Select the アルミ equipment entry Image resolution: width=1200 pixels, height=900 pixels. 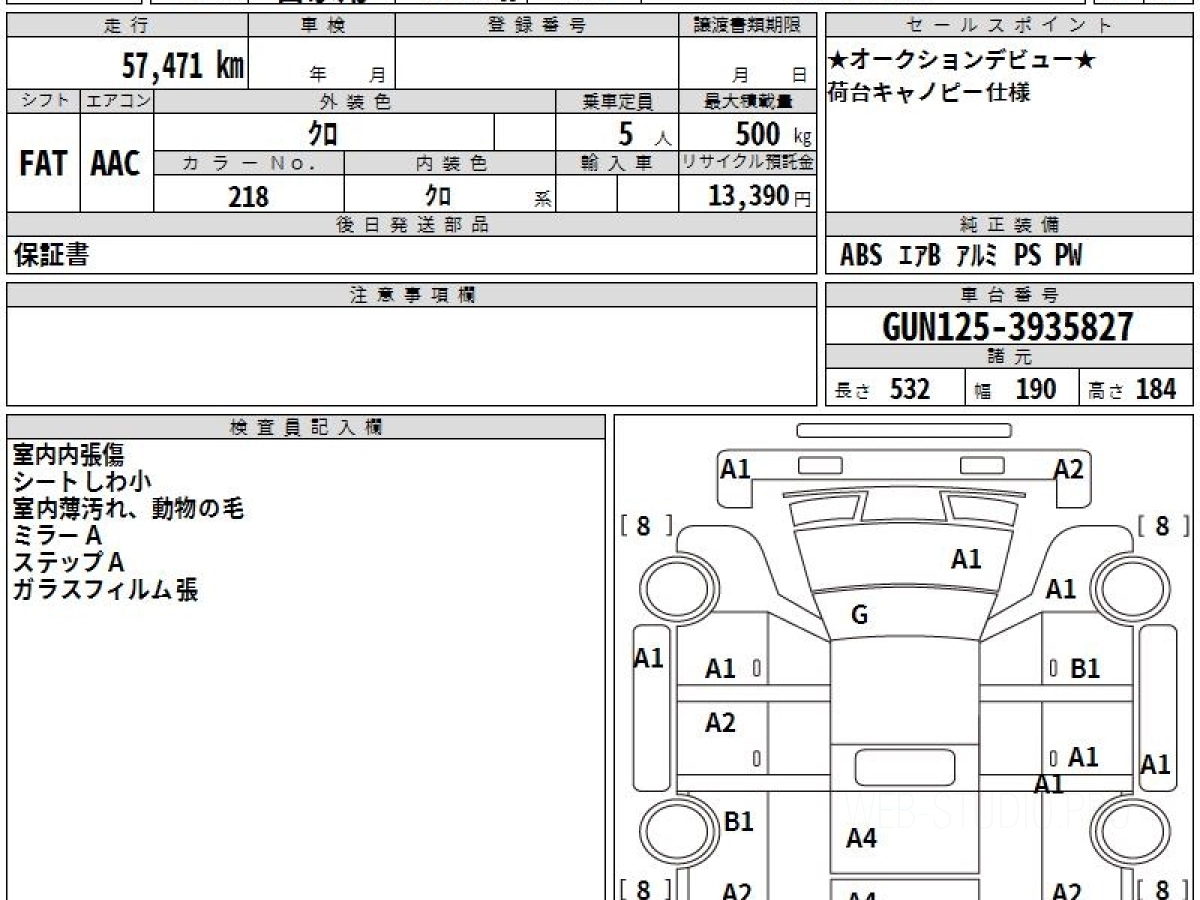pos(978,255)
